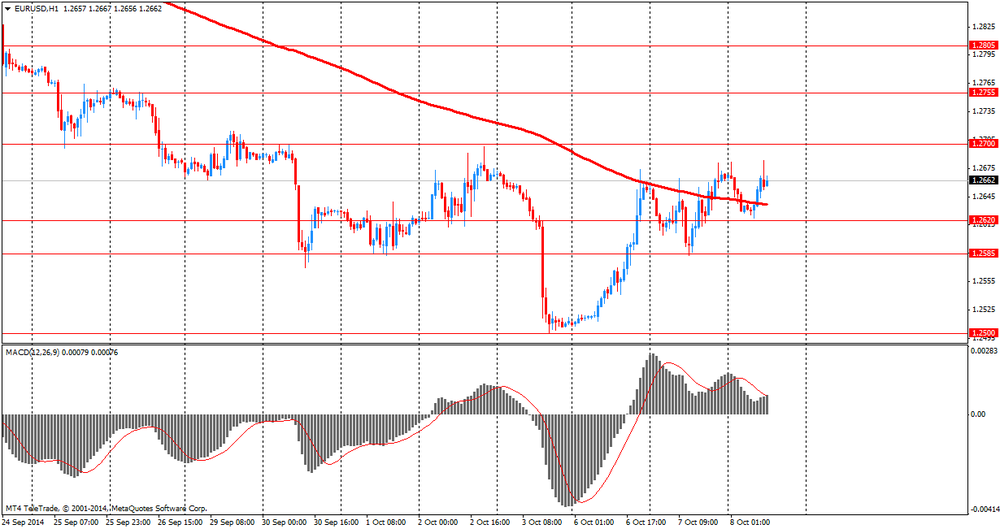1000x529 pixels.
Task: Click the 30 Sep 00:00 time label
Action: click(284, 523)
